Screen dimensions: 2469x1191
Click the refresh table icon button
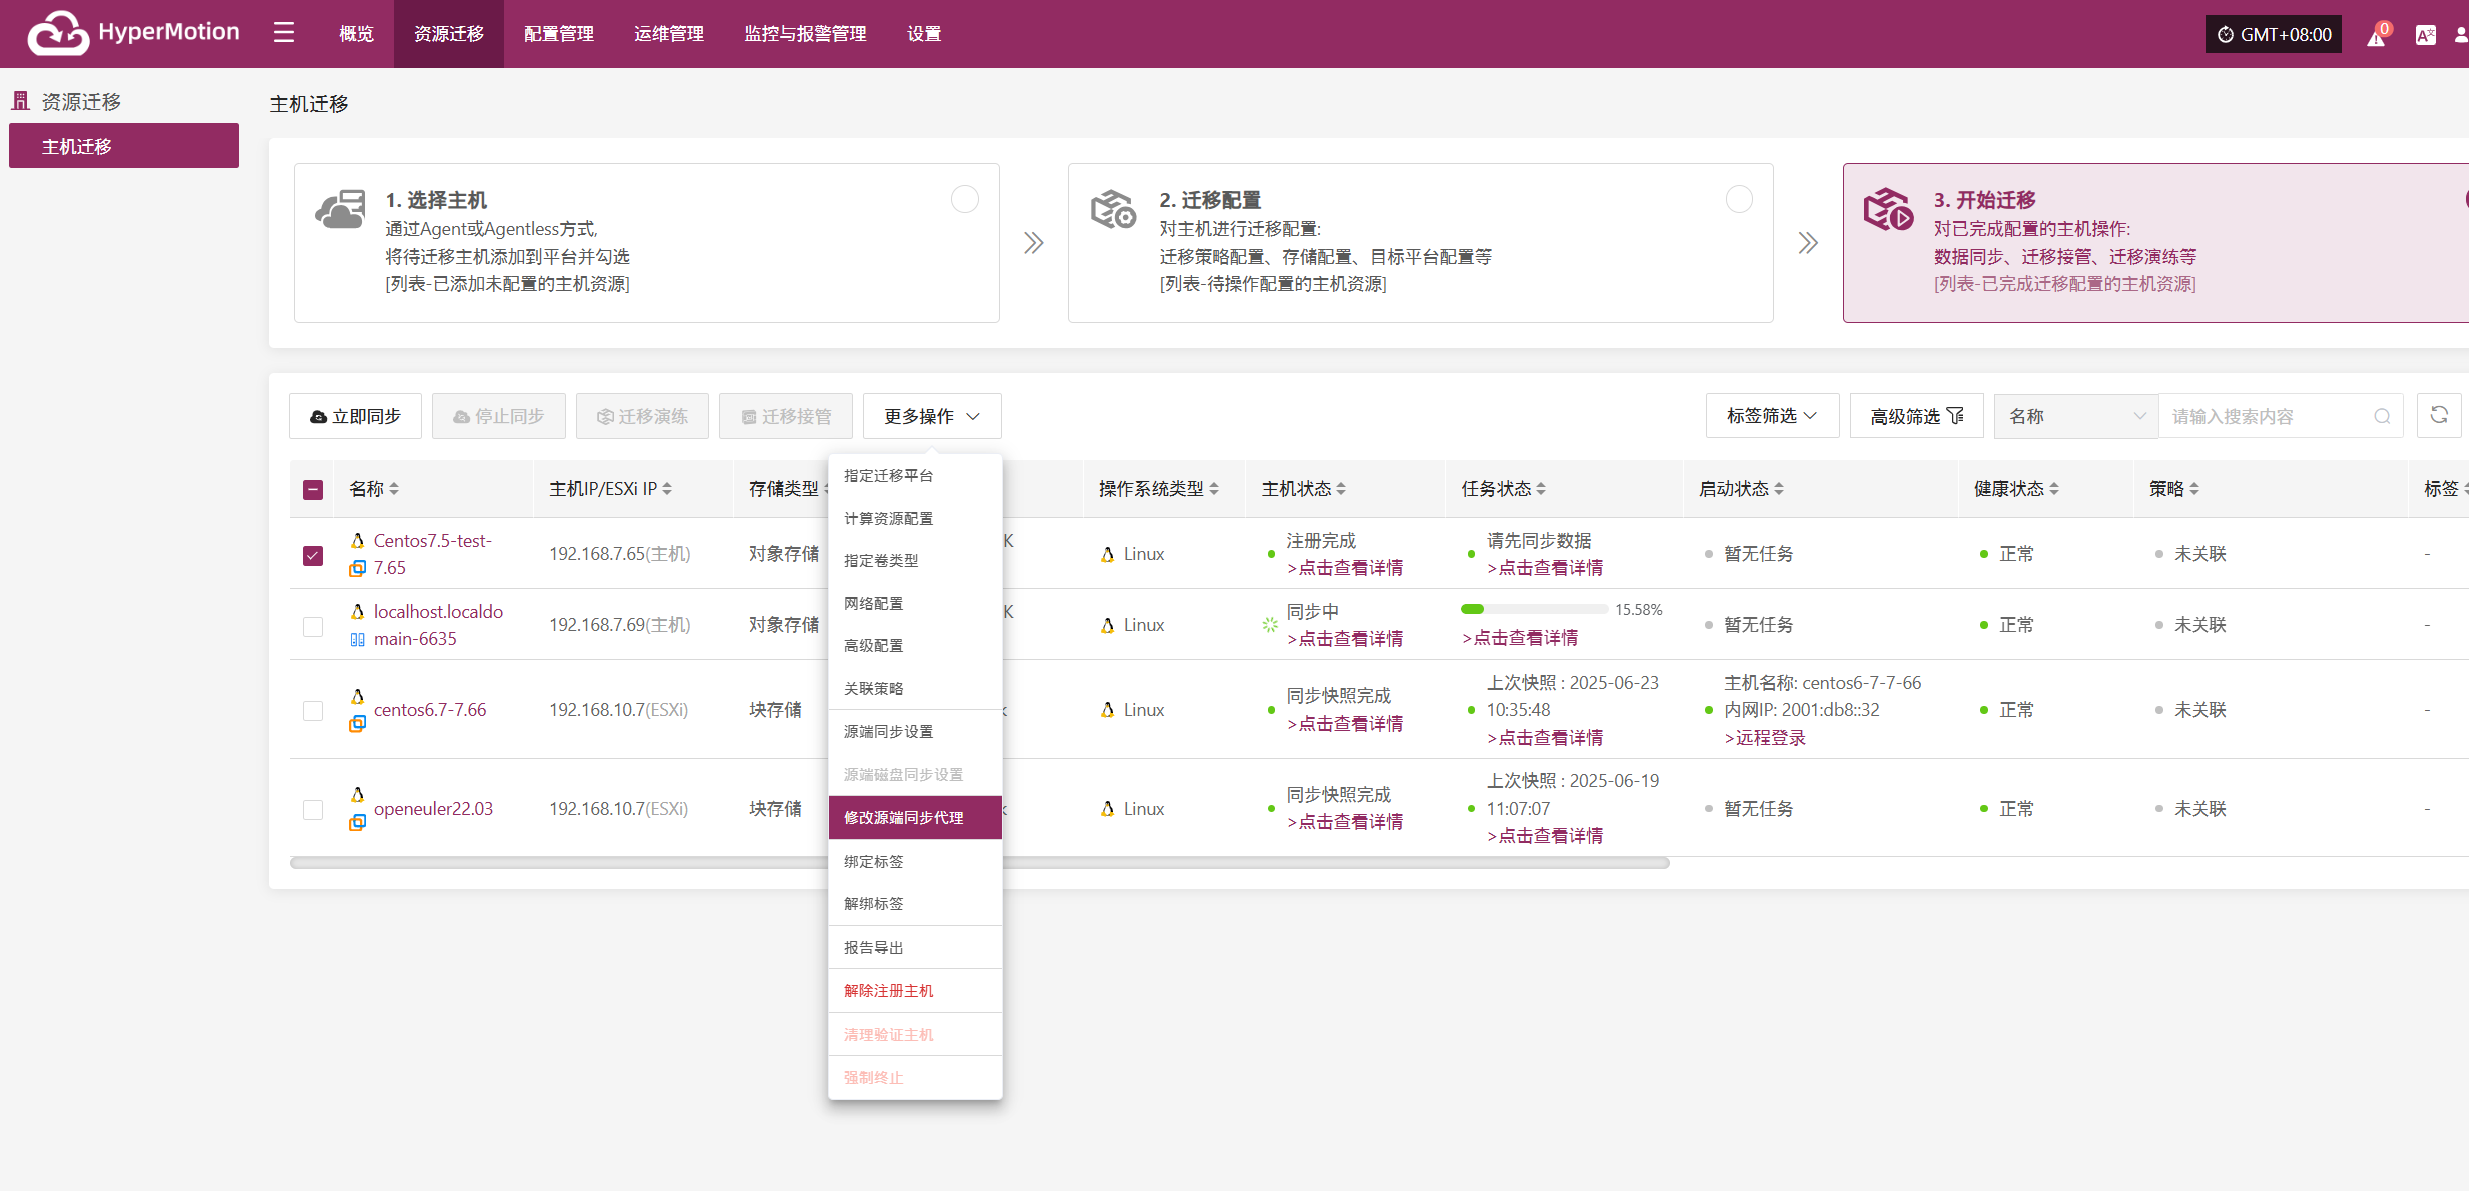coord(2439,415)
